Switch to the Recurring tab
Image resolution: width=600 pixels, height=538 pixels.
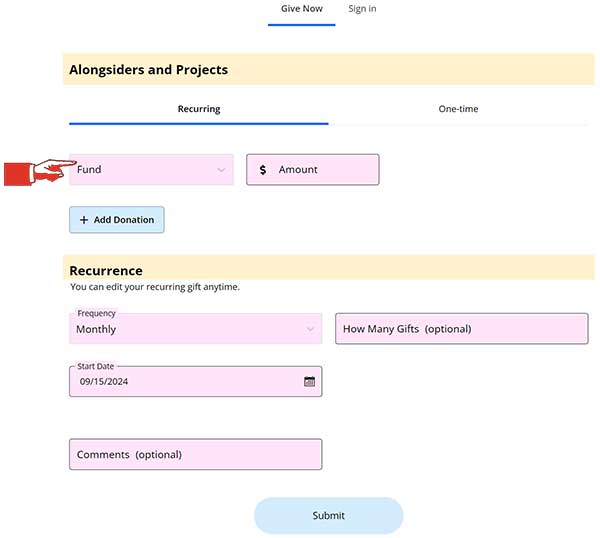point(199,109)
